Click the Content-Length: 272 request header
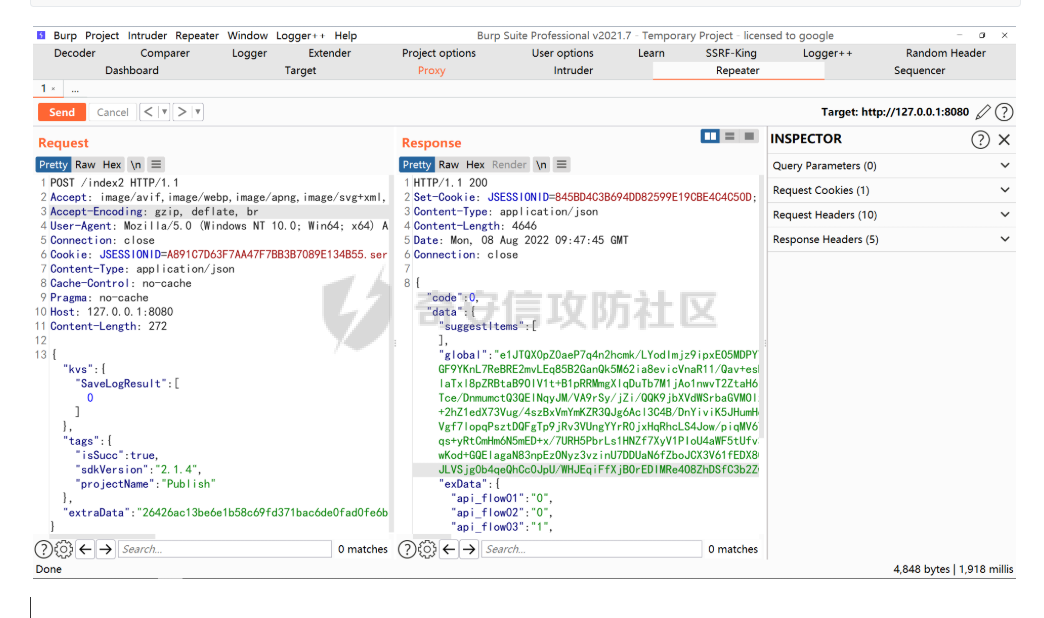The height and width of the screenshot is (618, 1044). click(109, 326)
